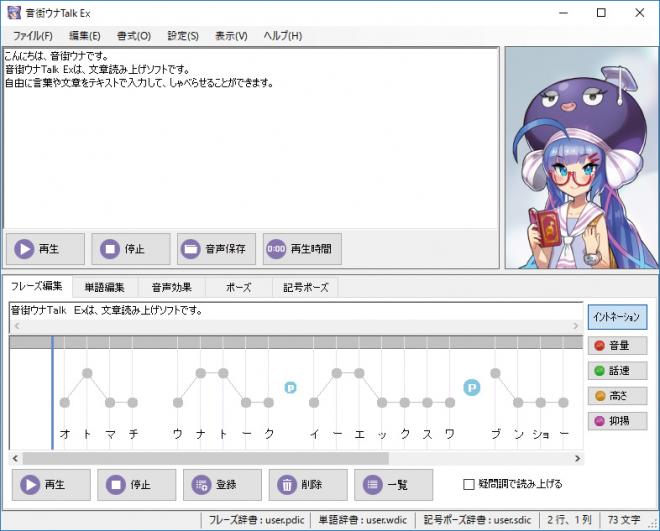660x531 pixels.
Task: Play the phrase with bottom 再生 button
Action: click(x=51, y=485)
